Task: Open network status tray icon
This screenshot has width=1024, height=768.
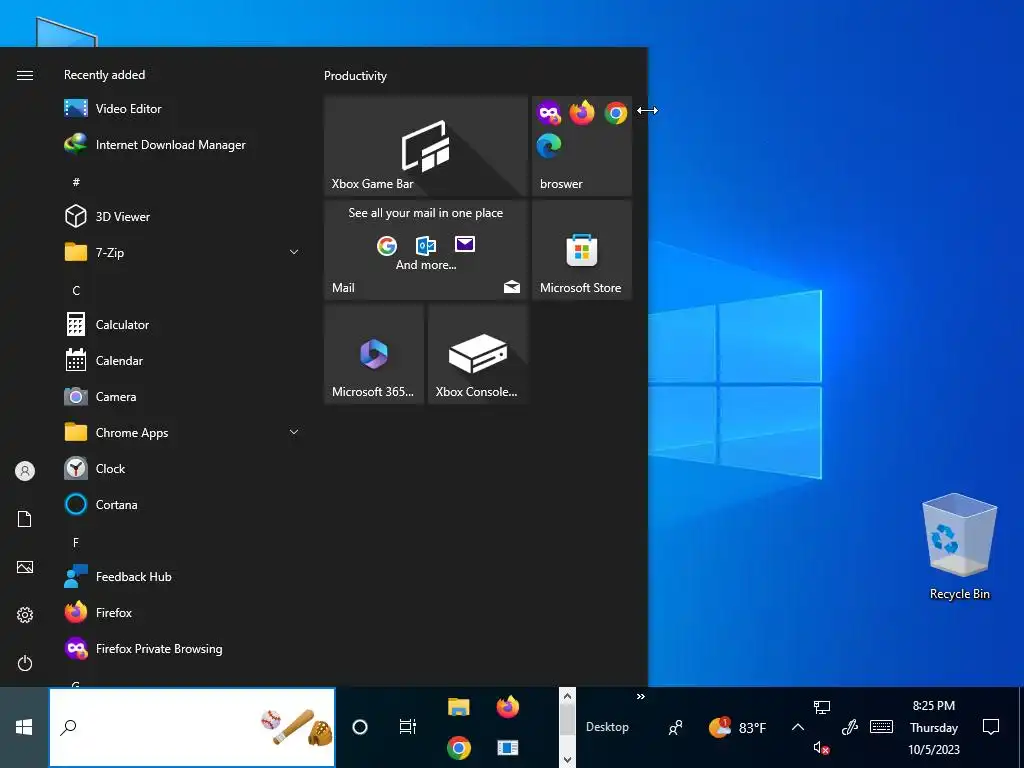Action: point(822,707)
